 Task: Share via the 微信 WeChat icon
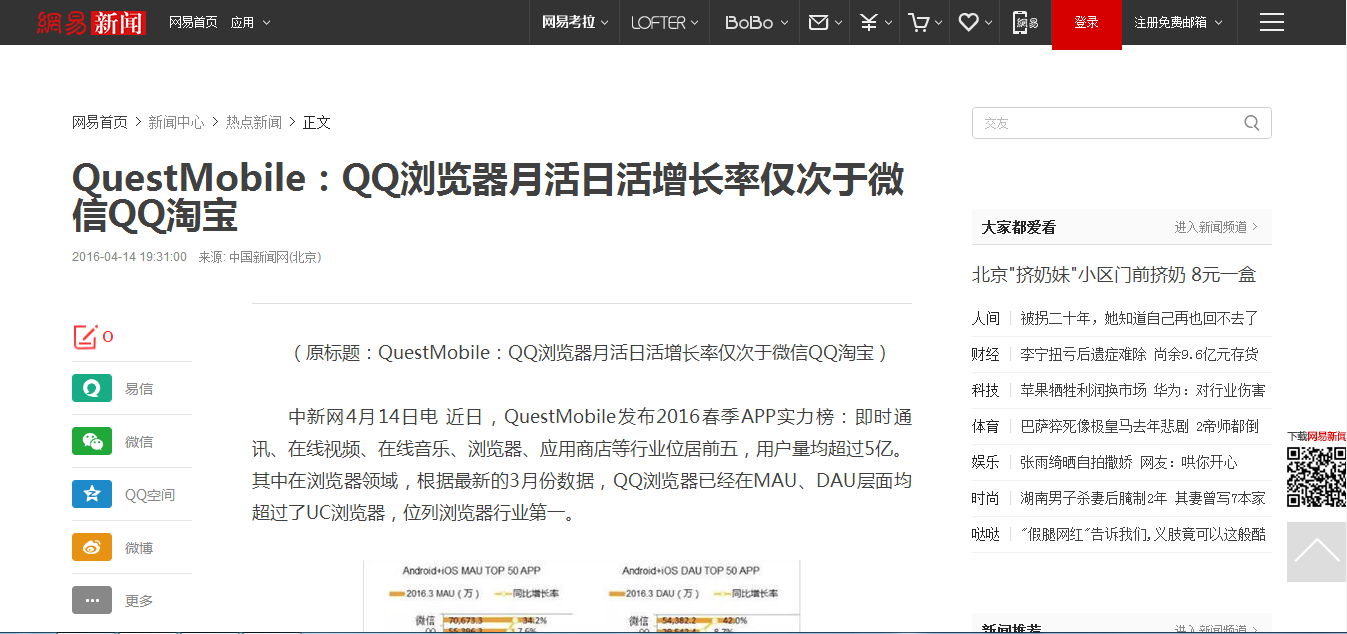(x=92, y=441)
